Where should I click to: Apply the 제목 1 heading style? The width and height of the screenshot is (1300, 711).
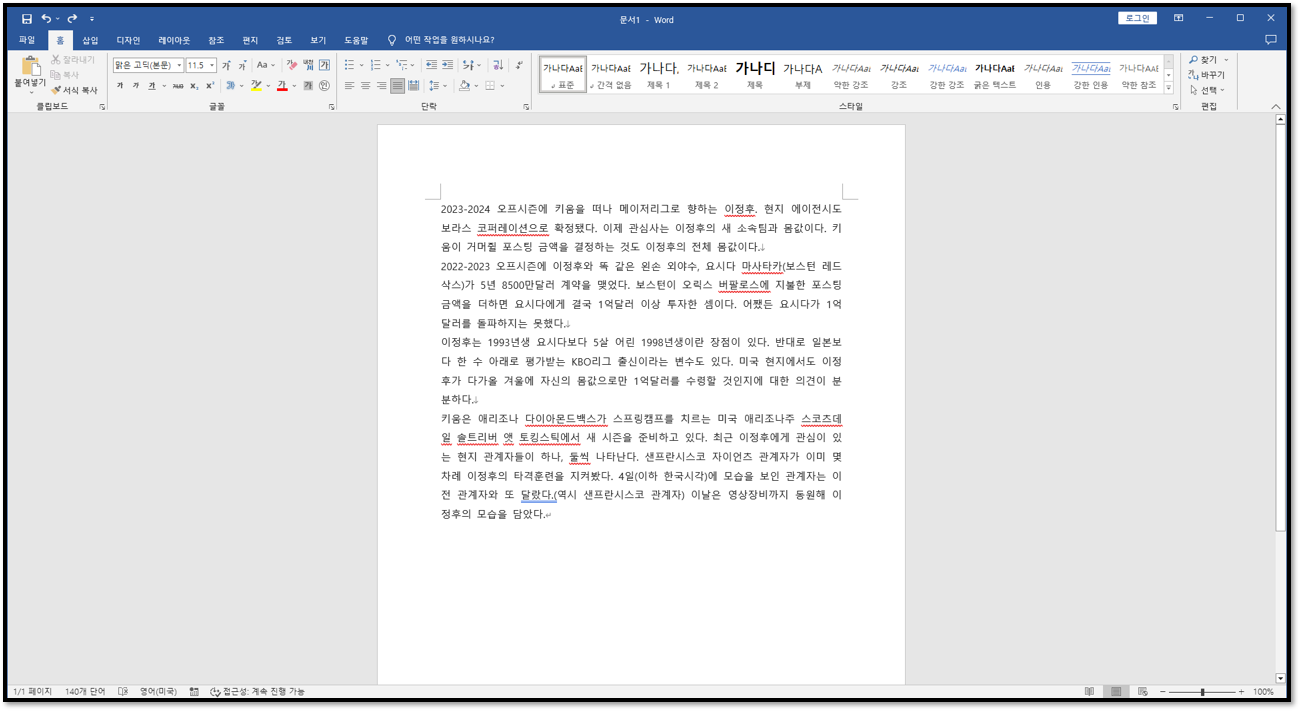click(659, 75)
